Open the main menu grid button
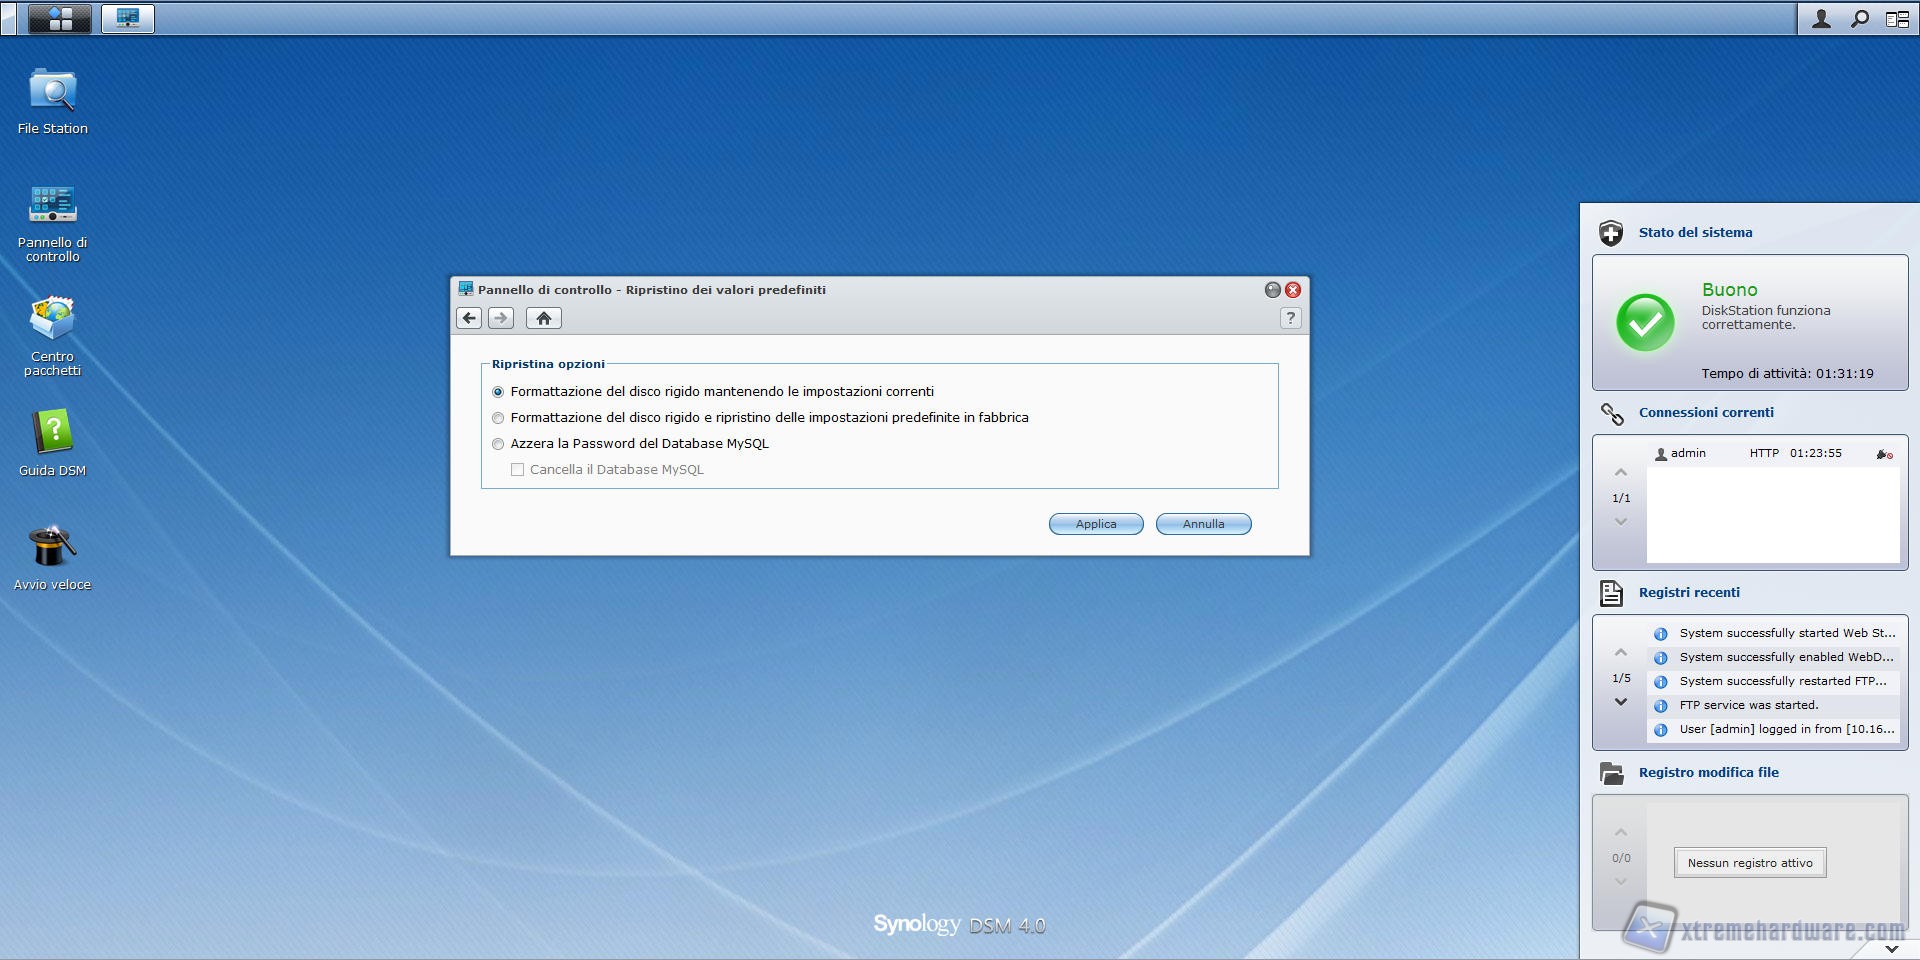 click(60, 18)
